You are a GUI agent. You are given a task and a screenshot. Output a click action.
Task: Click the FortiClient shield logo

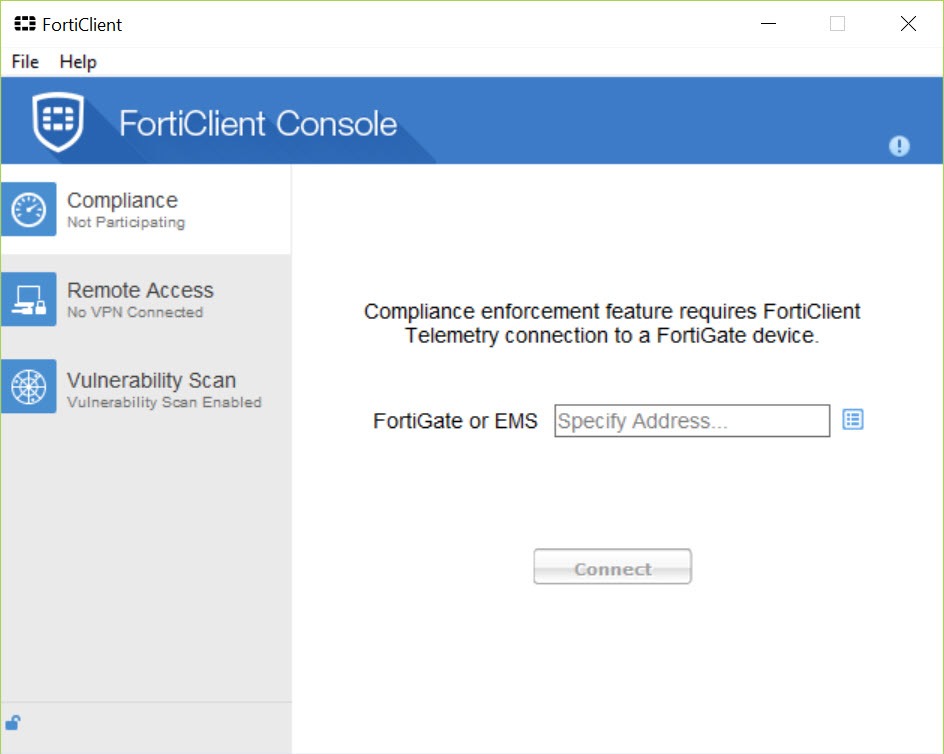[x=58, y=122]
